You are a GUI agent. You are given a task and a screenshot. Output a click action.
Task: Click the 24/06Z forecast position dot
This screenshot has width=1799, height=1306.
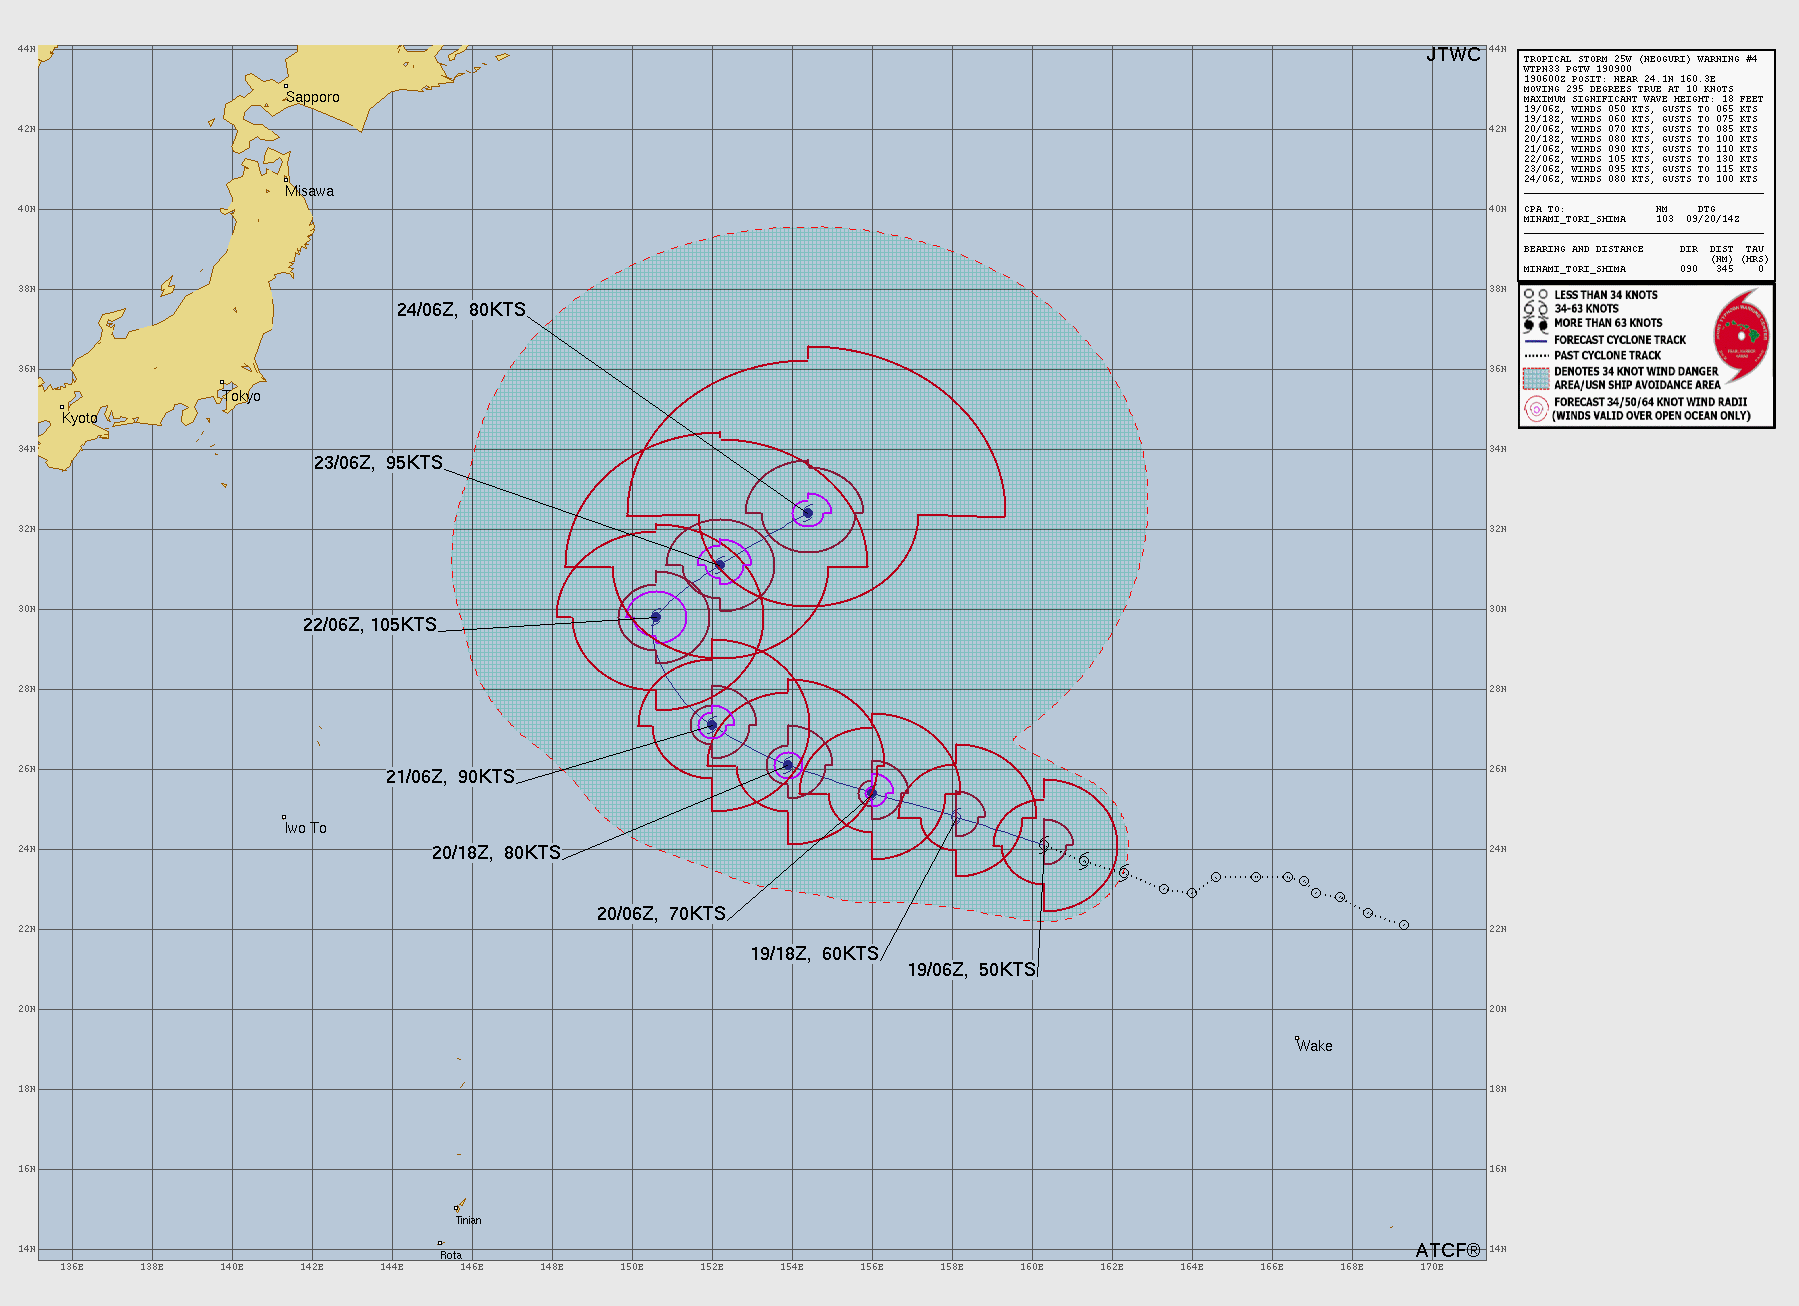[808, 513]
